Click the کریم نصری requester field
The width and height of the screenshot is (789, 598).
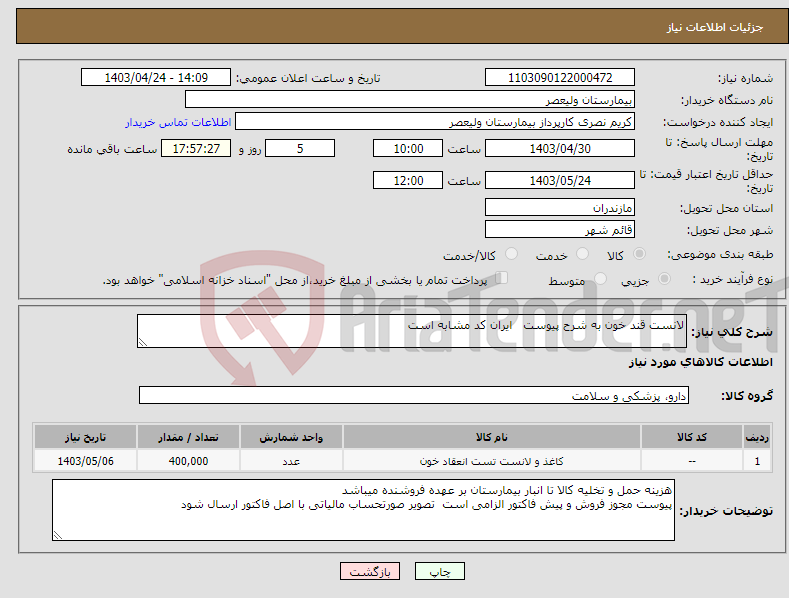(x=435, y=122)
